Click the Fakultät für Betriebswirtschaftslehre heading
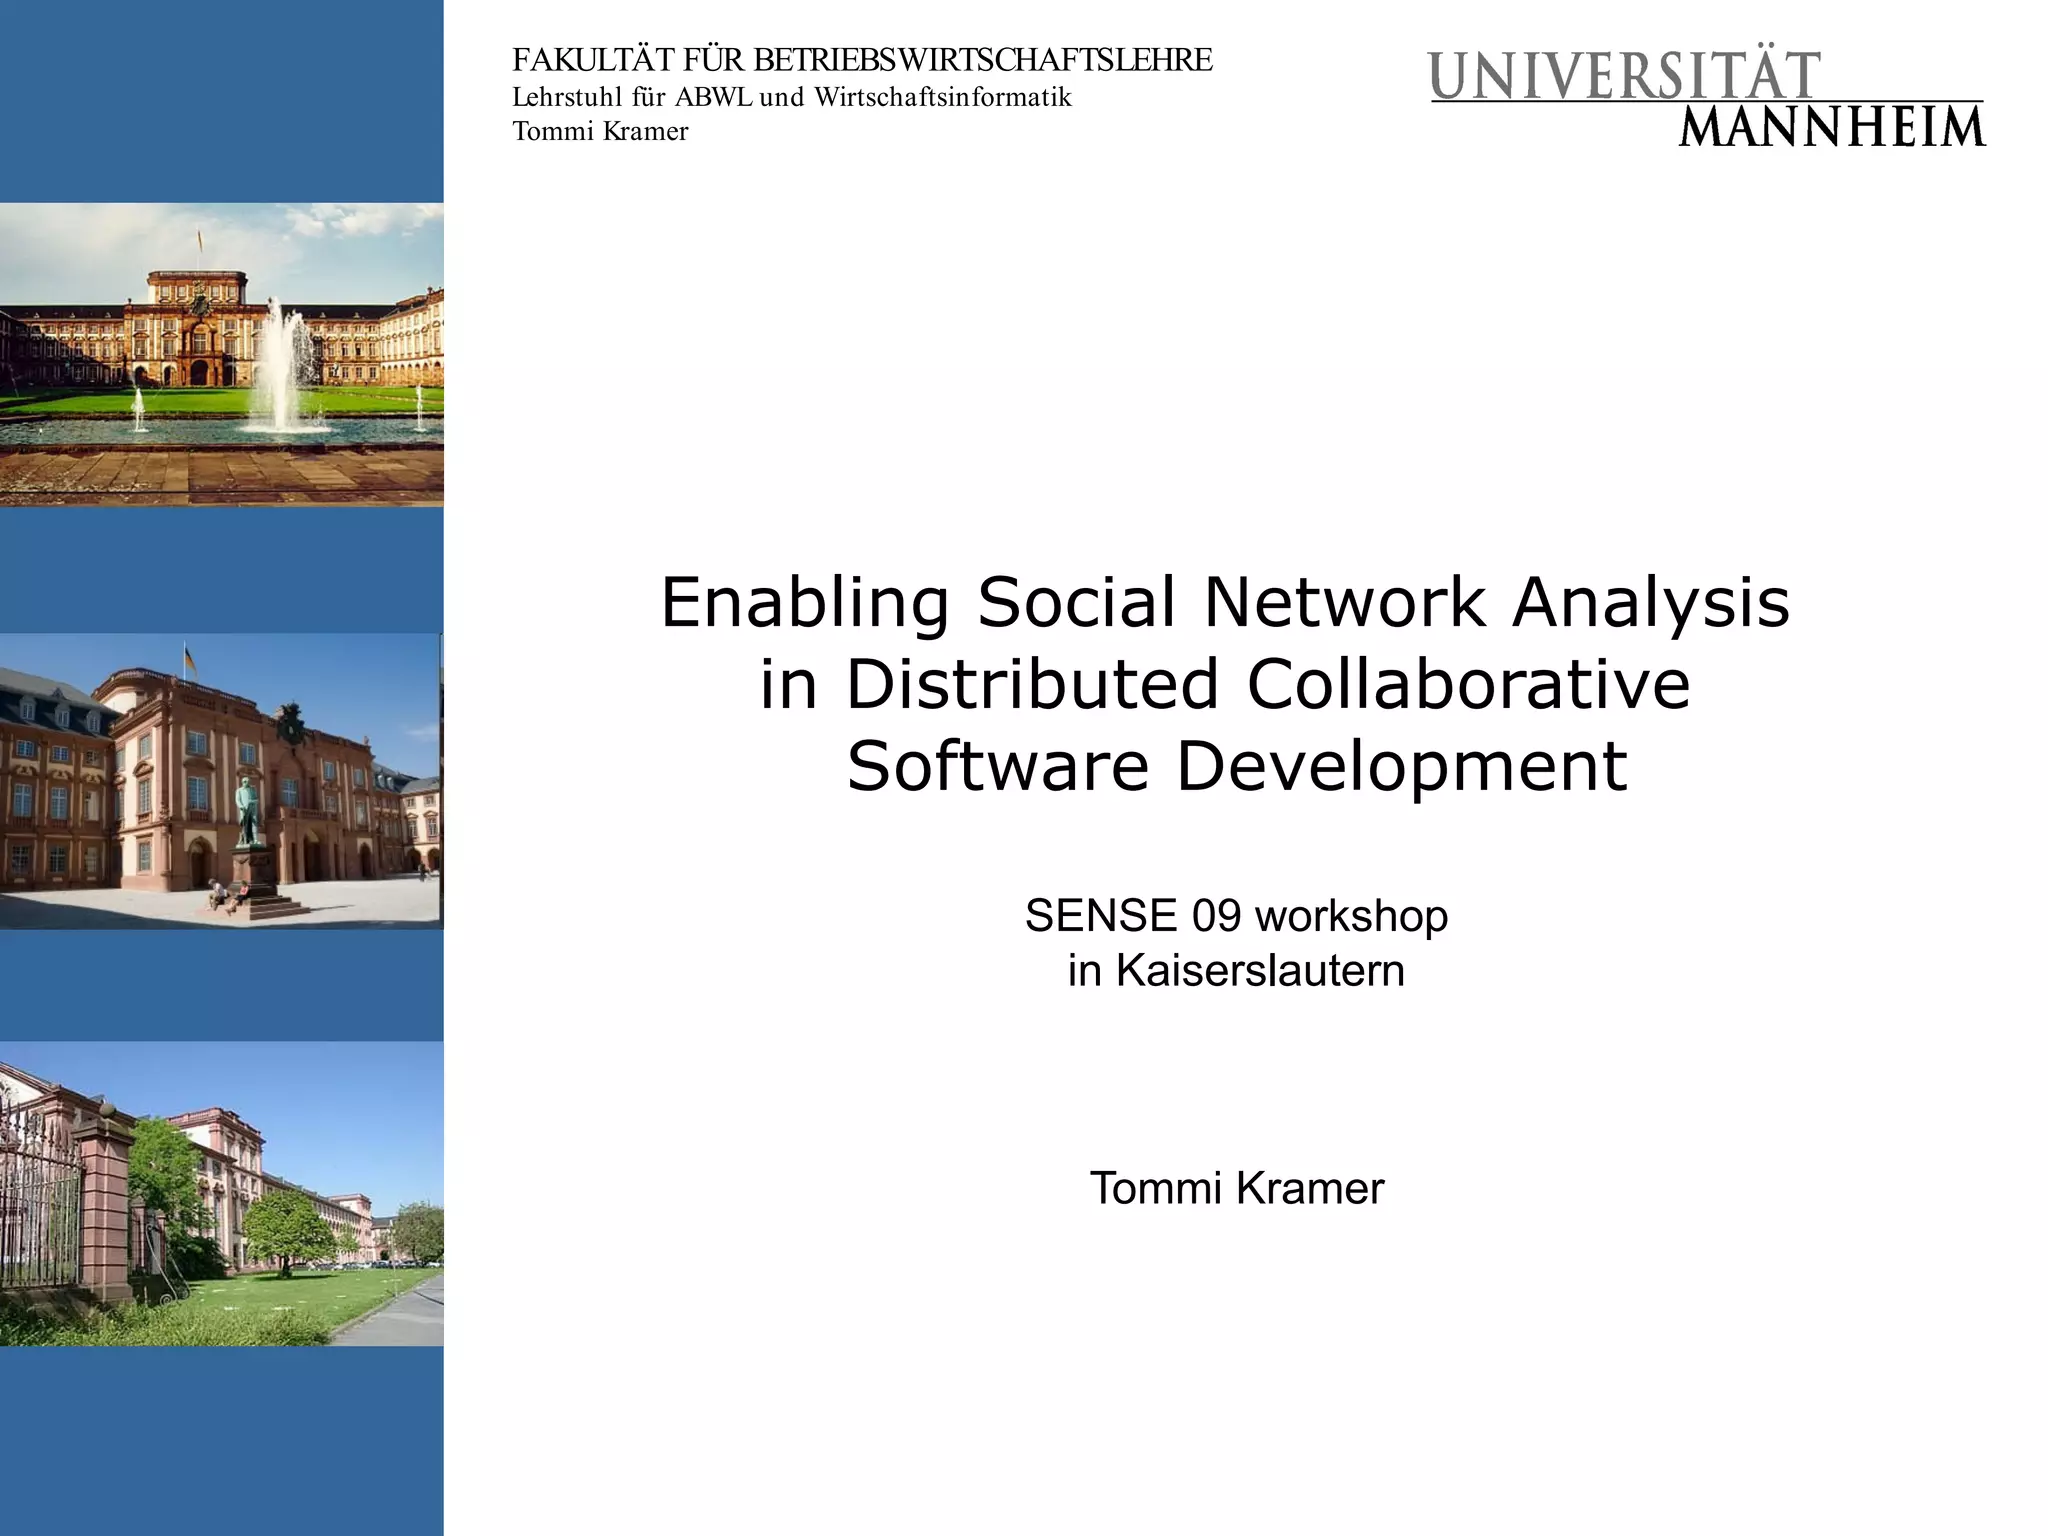The height and width of the screenshot is (1536, 2048). coord(861,60)
